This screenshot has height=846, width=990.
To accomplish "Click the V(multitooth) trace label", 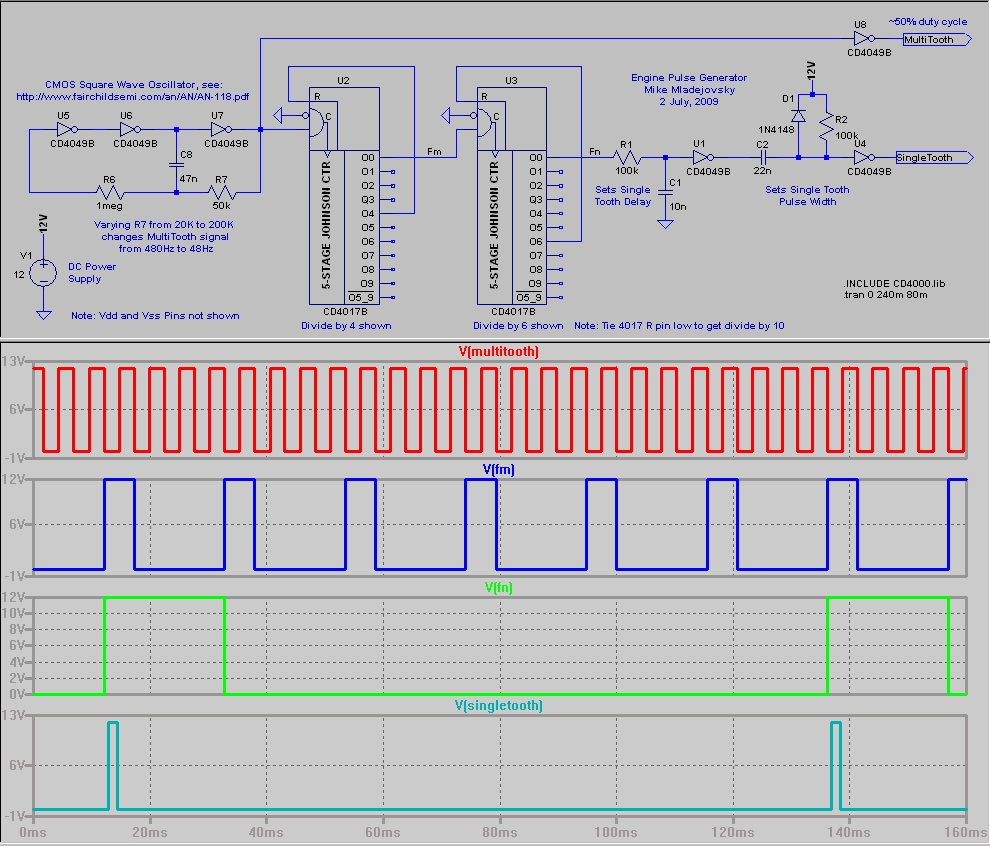I will click(499, 351).
